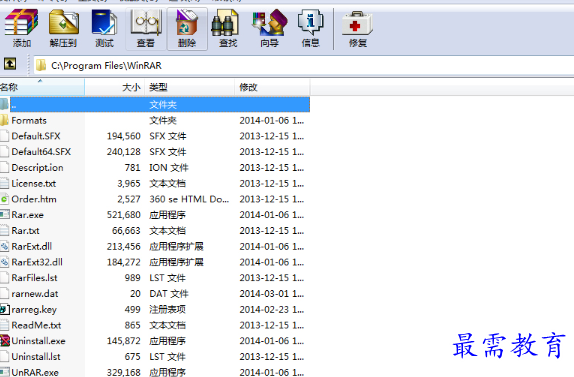The width and height of the screenshot is (574, 377).
Task: Click the View (查看) toolbar icon
Action: 146,23
